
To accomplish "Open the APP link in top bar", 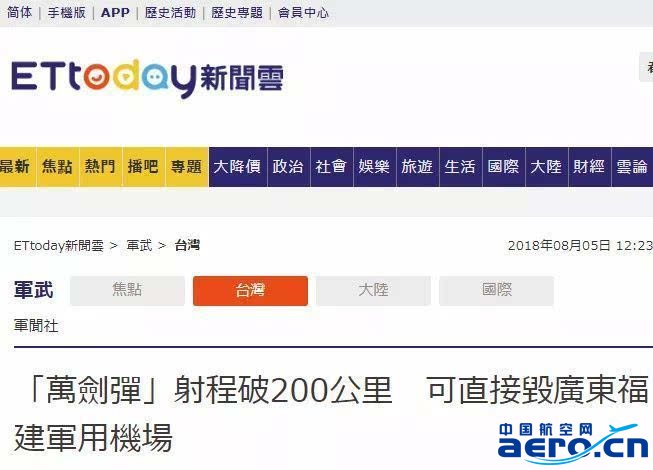I will (x=115, y=12).
